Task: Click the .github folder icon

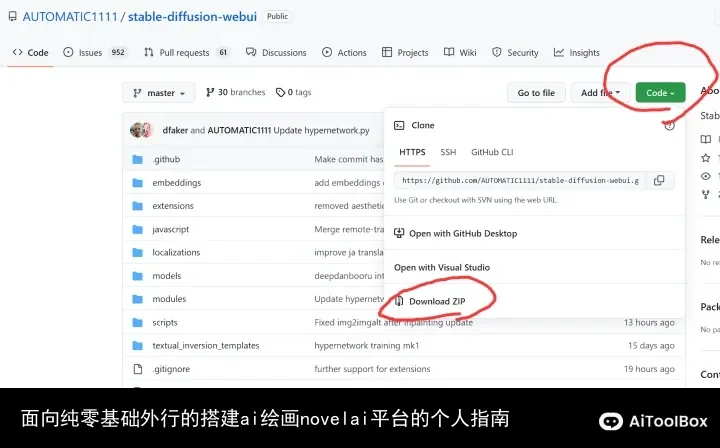Action: [137, 159]
